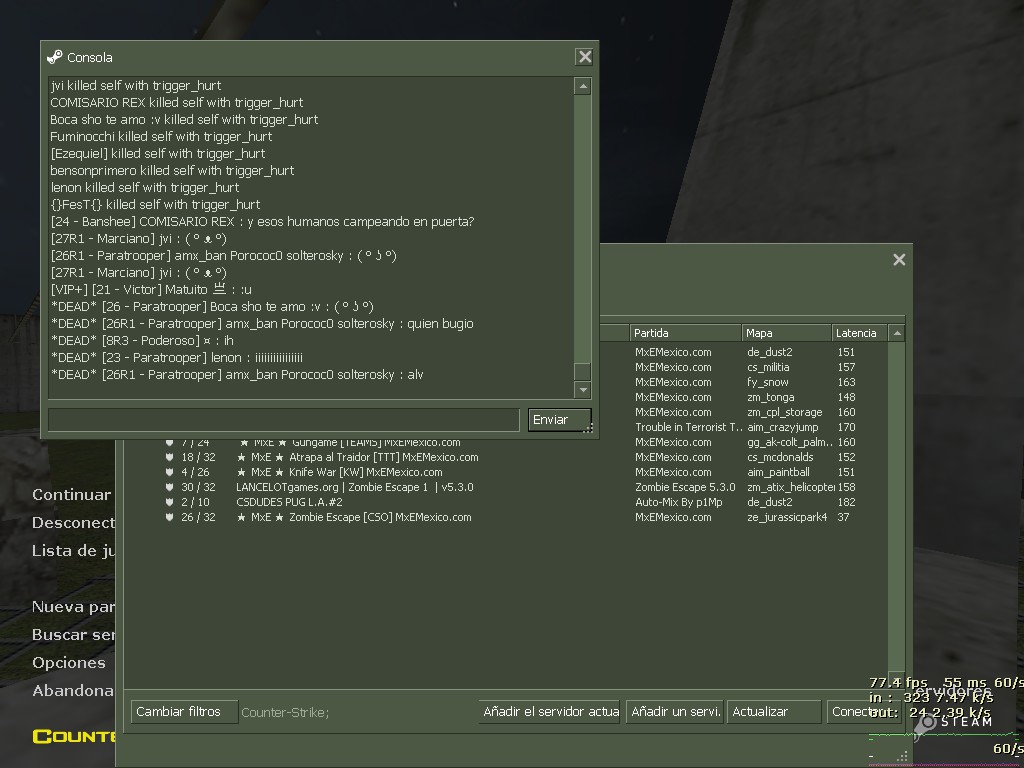This screenshot has width=1024, height=768.
Task: Click Añadir el servidor actual button
Action: pos(549,712)
